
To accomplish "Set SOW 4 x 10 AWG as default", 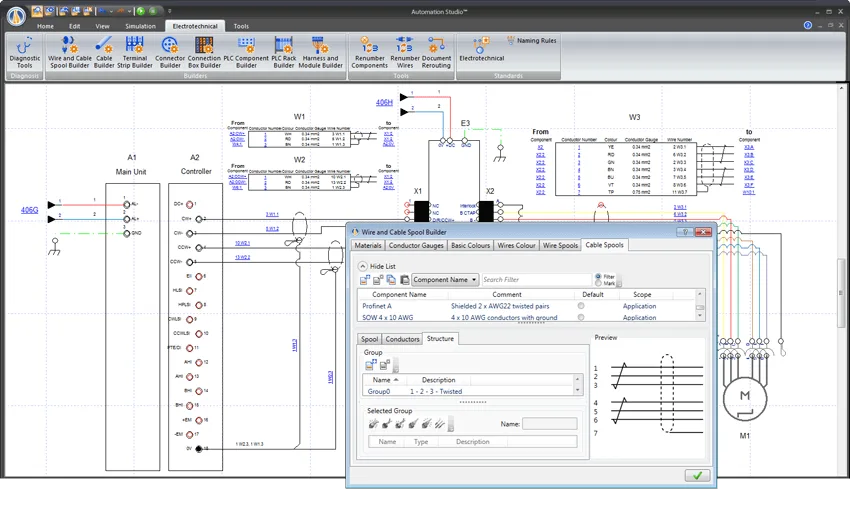I will coord(581,317).
